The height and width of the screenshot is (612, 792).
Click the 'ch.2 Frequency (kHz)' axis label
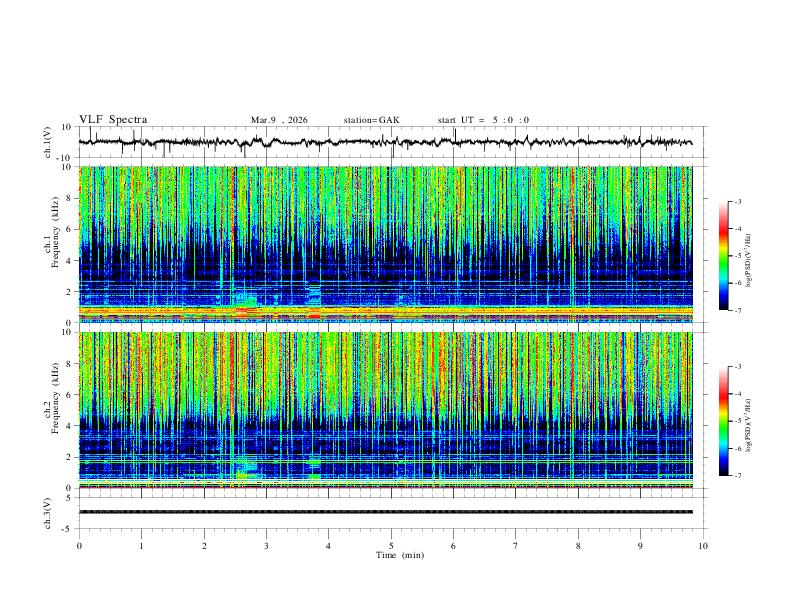point(51,398)
